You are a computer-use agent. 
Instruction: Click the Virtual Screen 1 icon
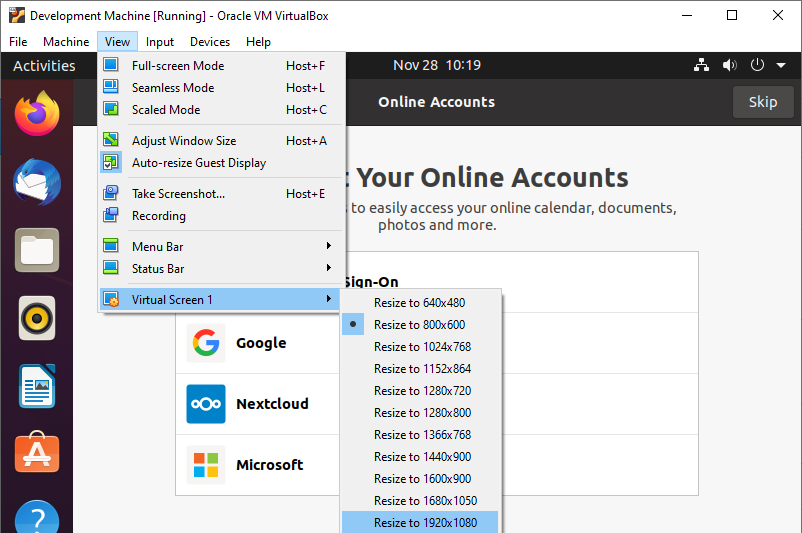point(110,299)
